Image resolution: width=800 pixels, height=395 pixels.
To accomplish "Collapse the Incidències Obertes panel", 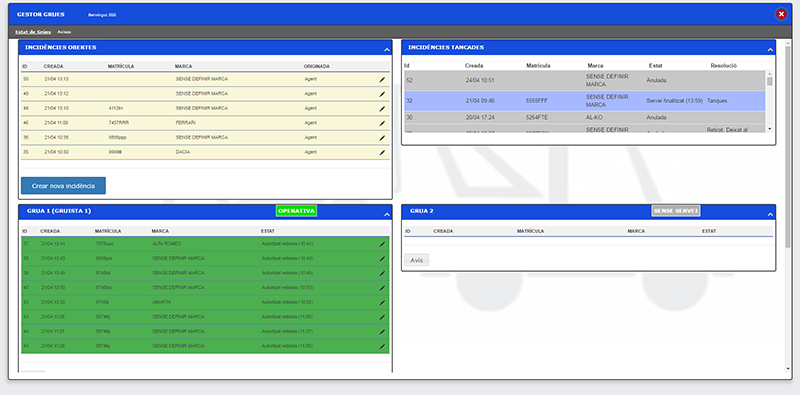I will click(387, 50).
